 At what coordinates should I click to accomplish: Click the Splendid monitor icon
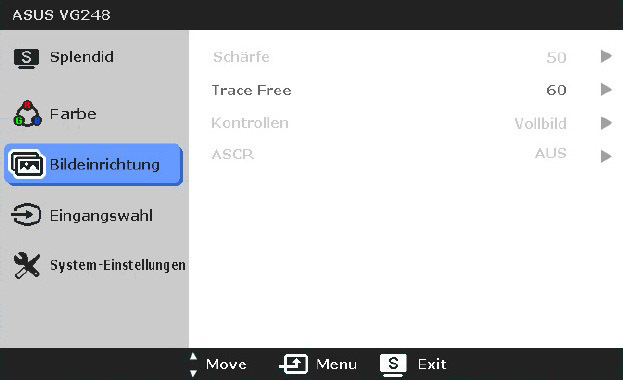click(26, 58)
